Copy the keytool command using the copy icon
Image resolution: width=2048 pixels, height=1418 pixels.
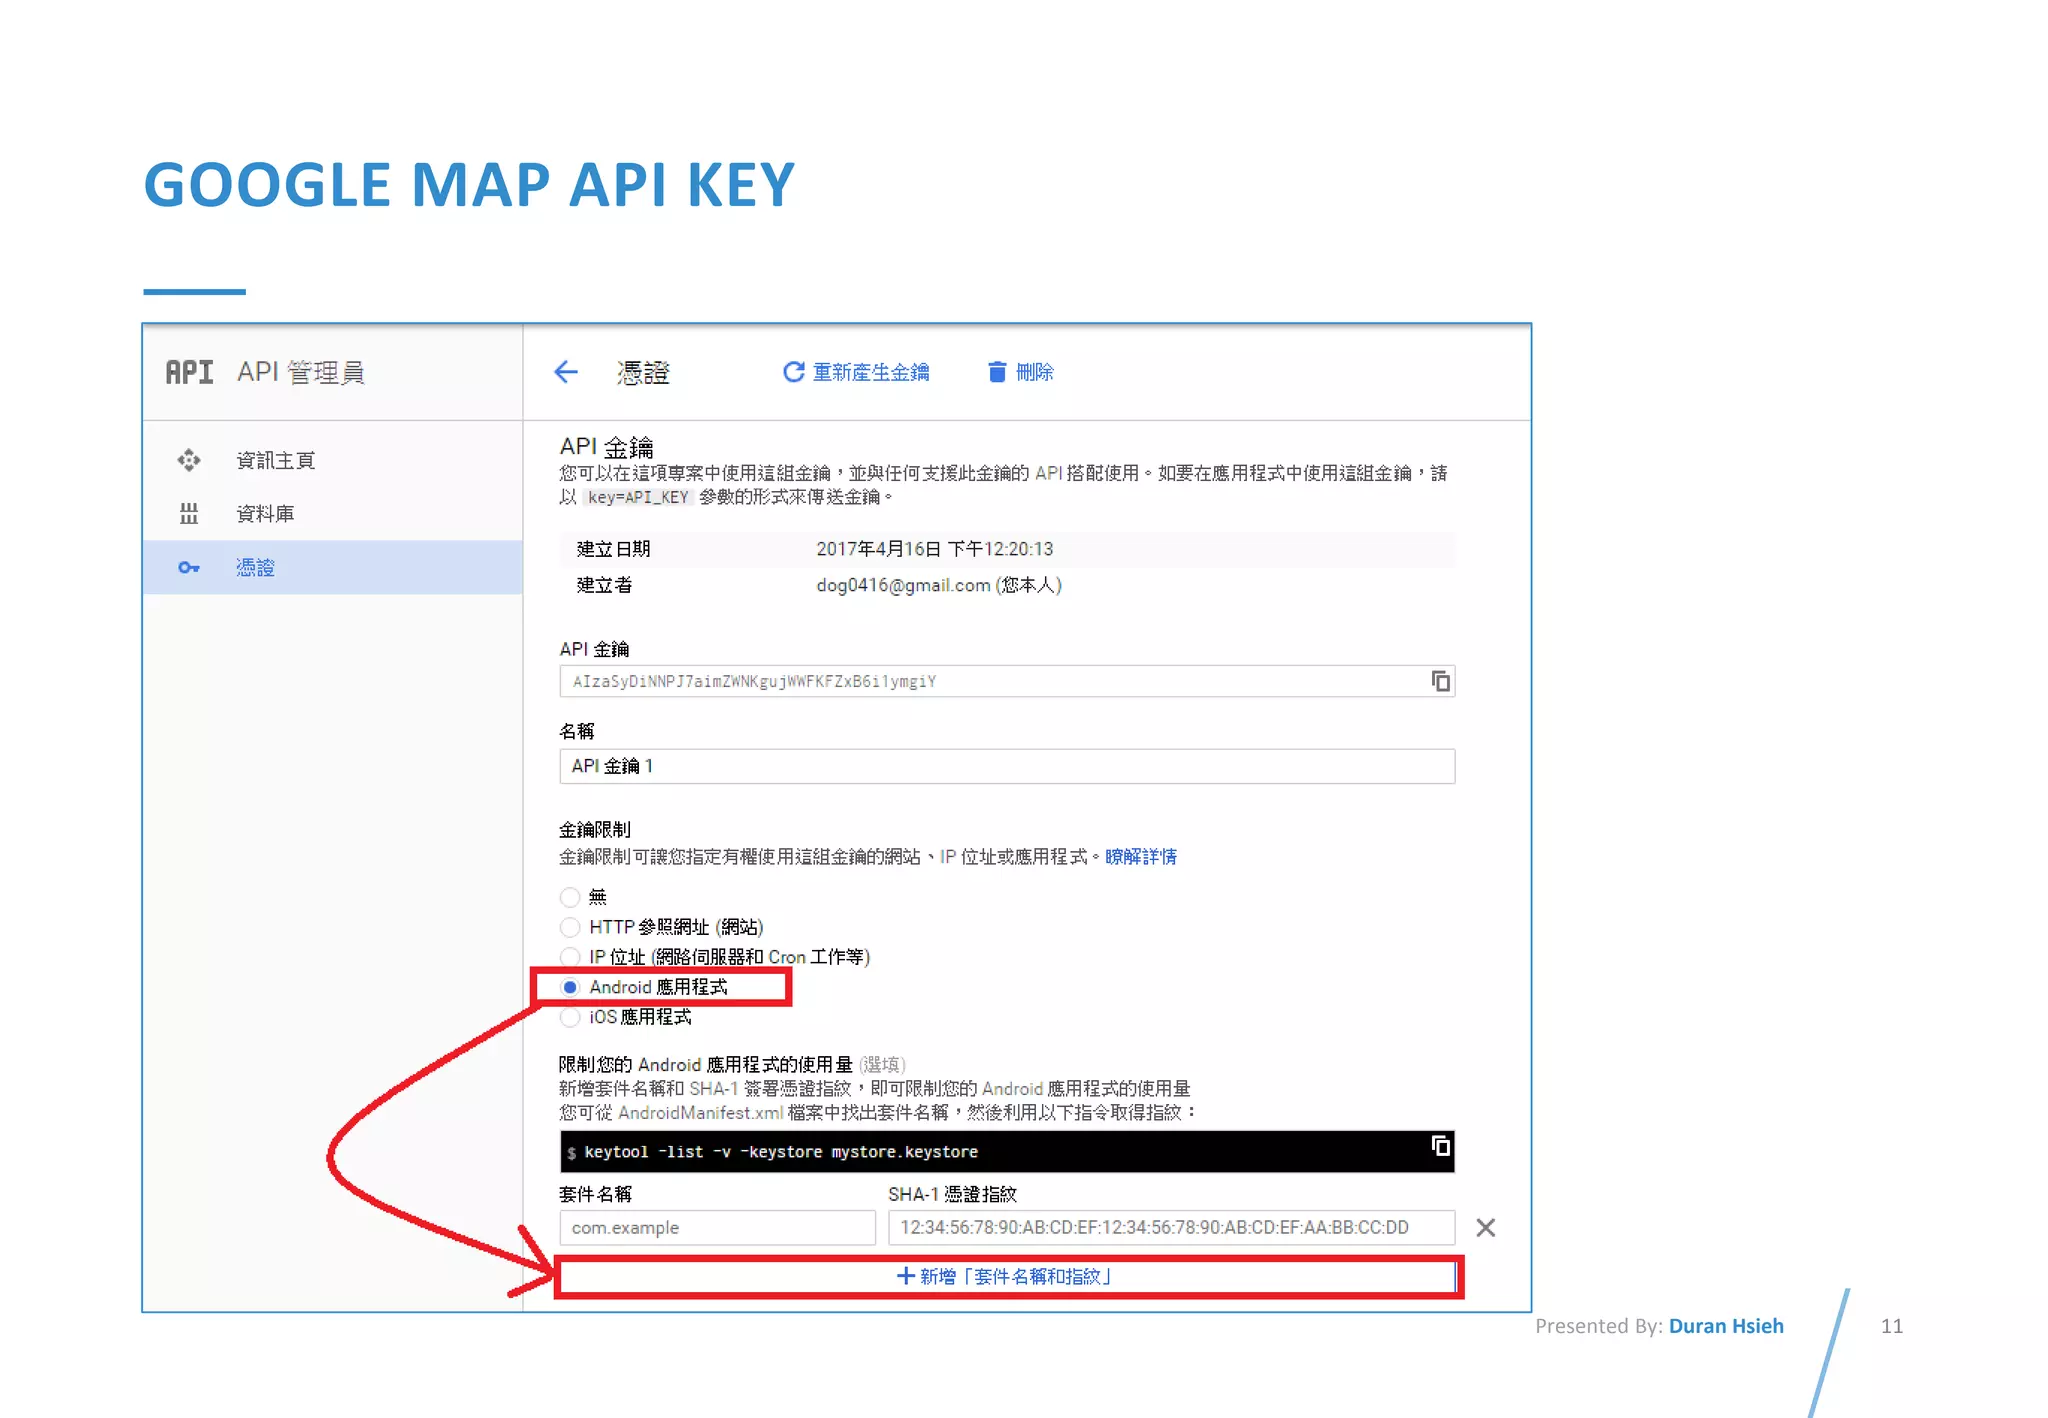click(x=1440, y=1146)
